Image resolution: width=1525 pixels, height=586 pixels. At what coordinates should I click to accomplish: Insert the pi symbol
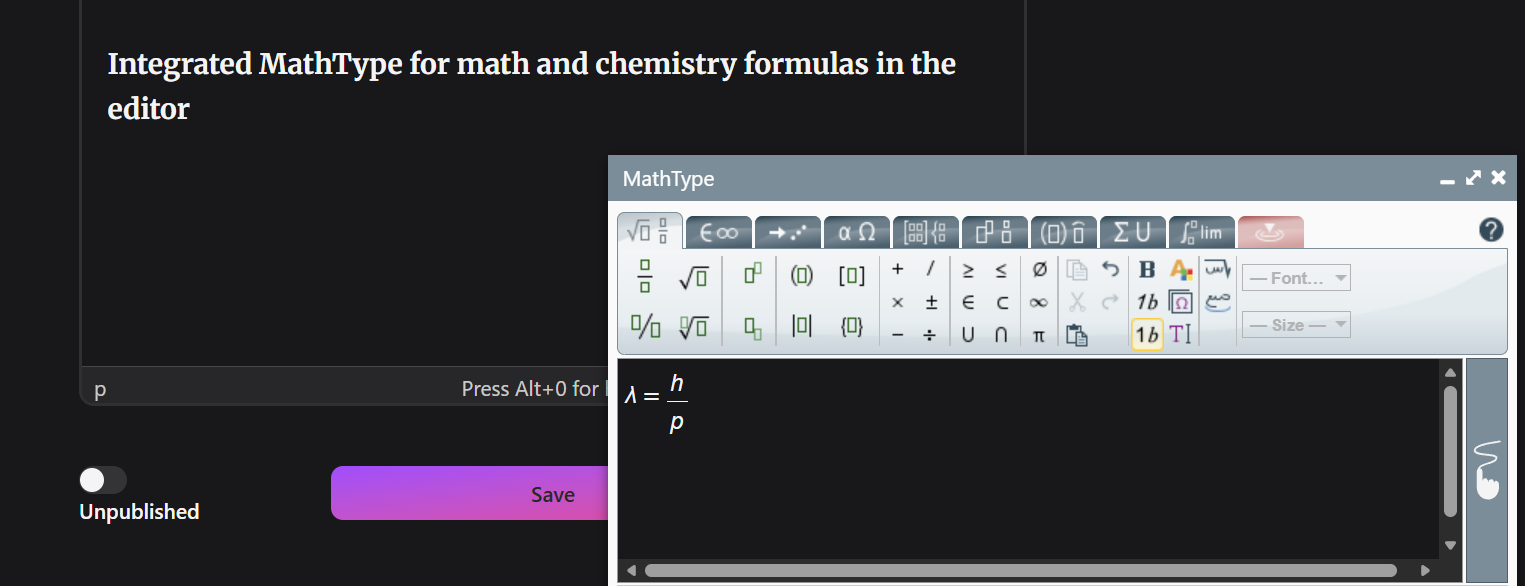click(1039, 335)
